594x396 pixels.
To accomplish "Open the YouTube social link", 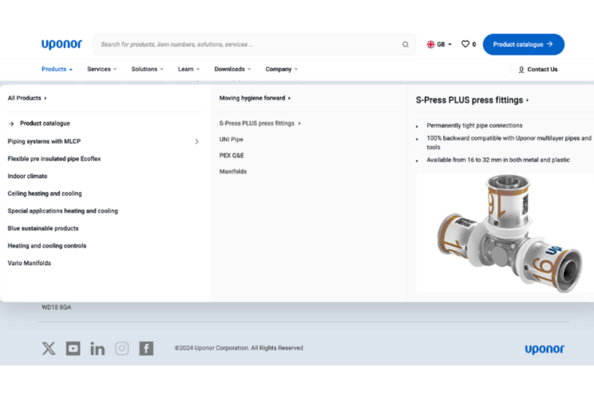I will (x=73, y=348).
